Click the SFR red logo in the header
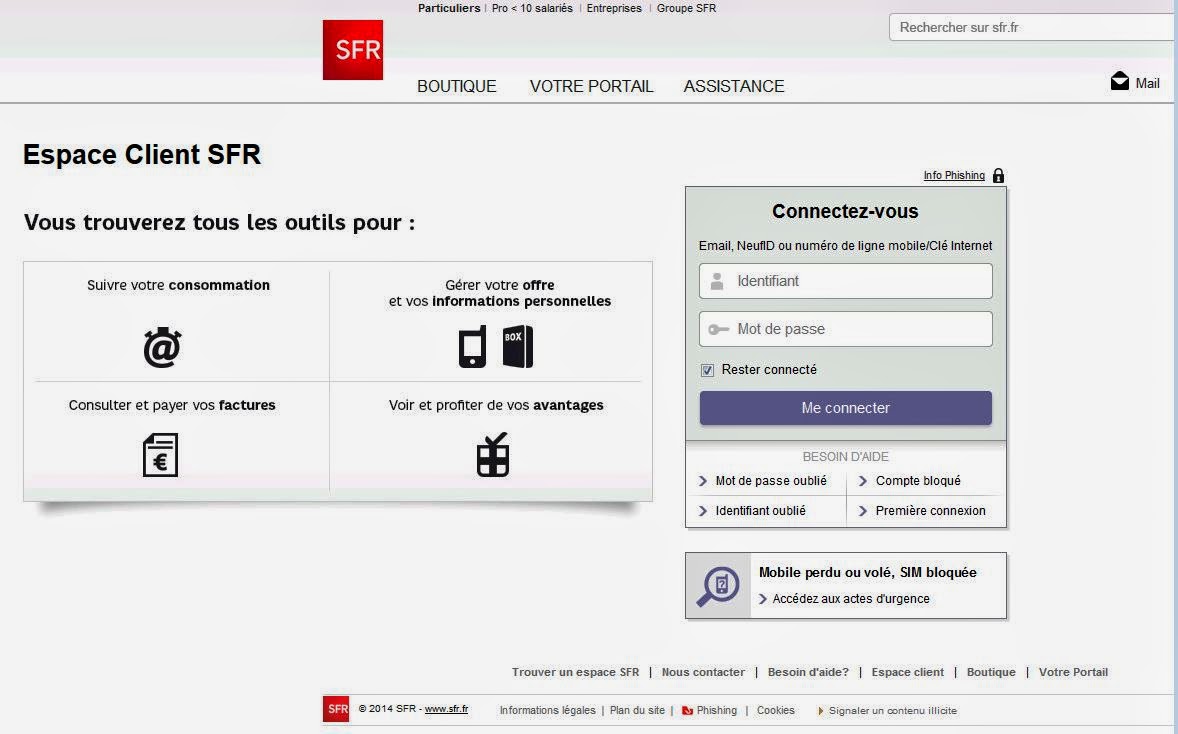The image size is (1178, 734). (x=352, y=50)
